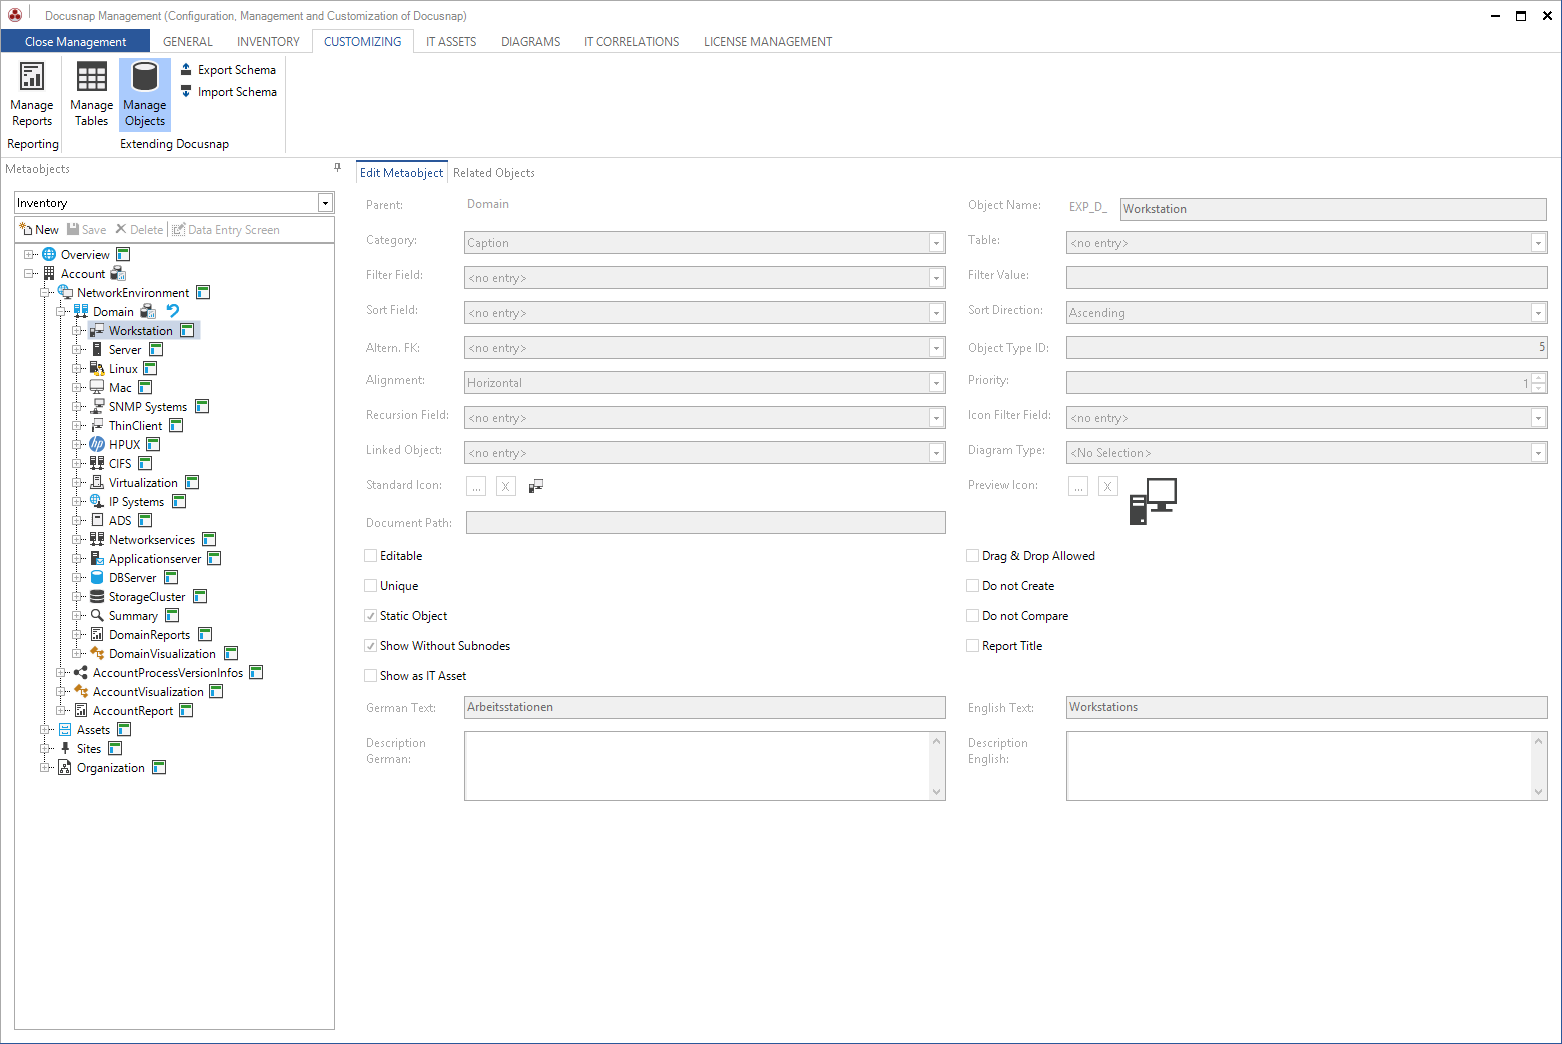Click the Account building icon
Viewport: 1562px width, 1044px height.
49,273
